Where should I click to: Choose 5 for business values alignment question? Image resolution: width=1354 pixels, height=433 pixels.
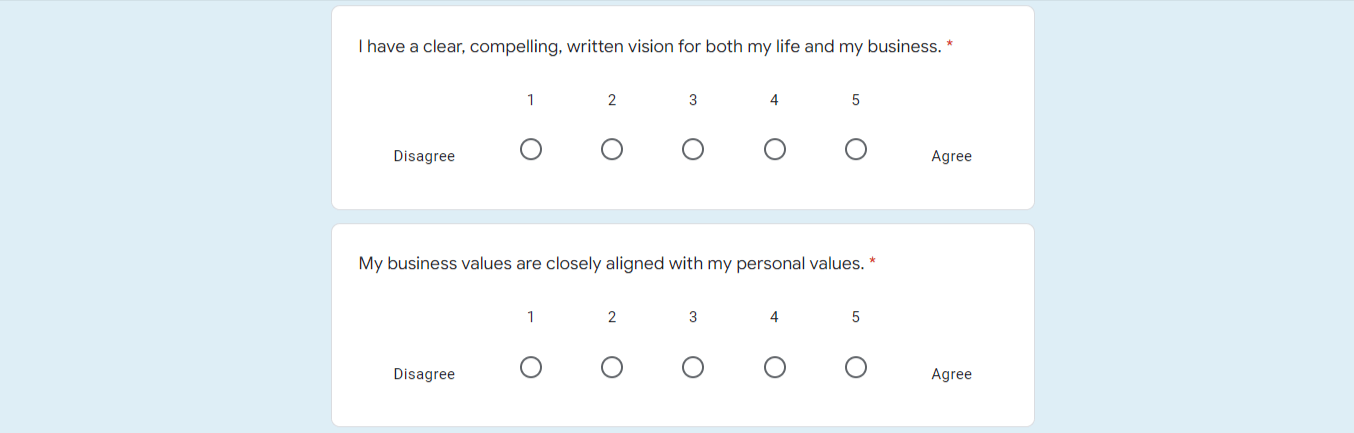(x=855, y=367)
